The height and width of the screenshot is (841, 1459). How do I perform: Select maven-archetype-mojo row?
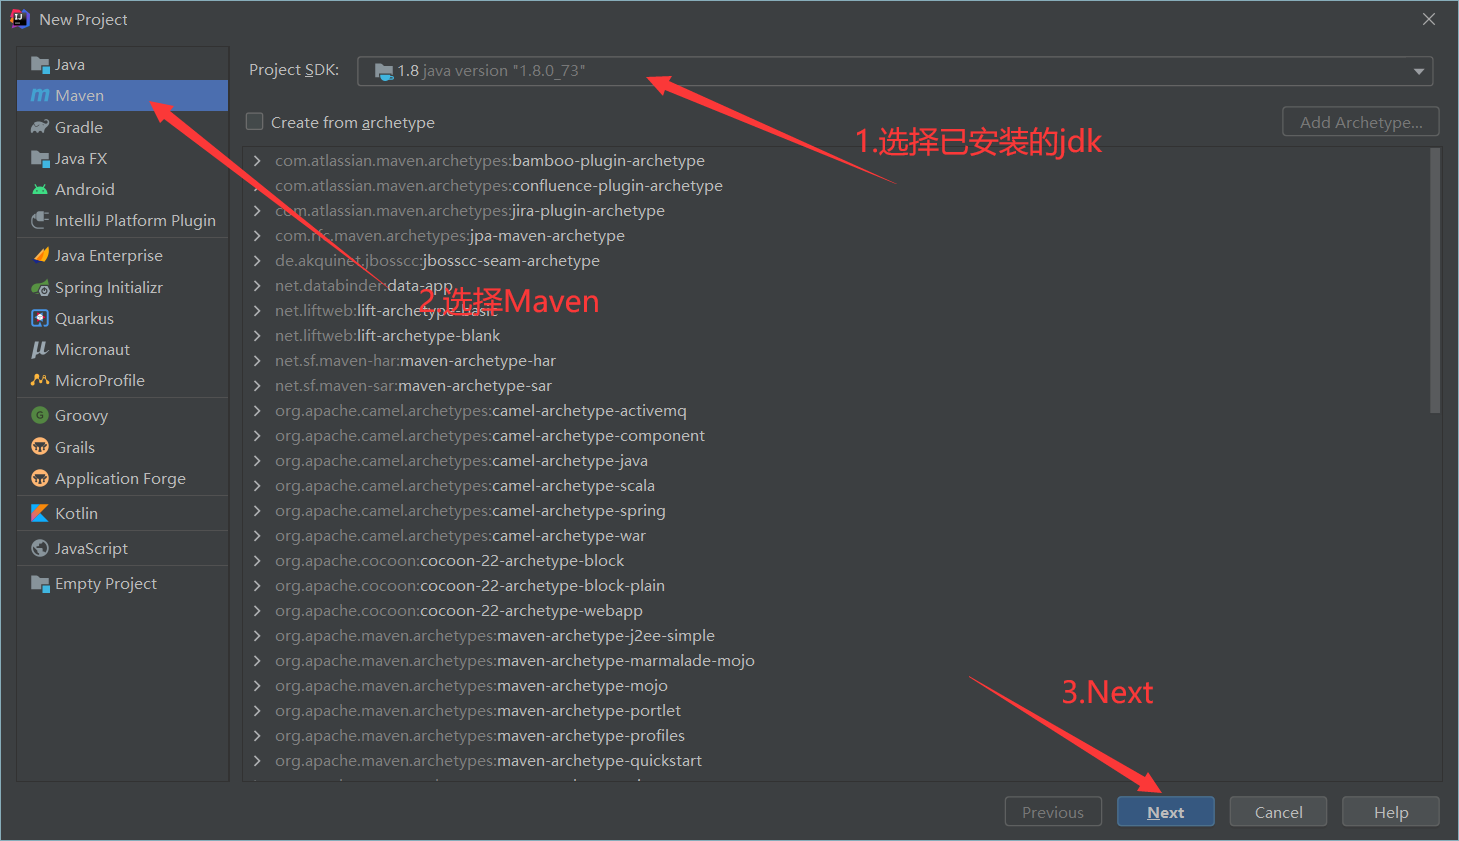click(x=836, y=686)
